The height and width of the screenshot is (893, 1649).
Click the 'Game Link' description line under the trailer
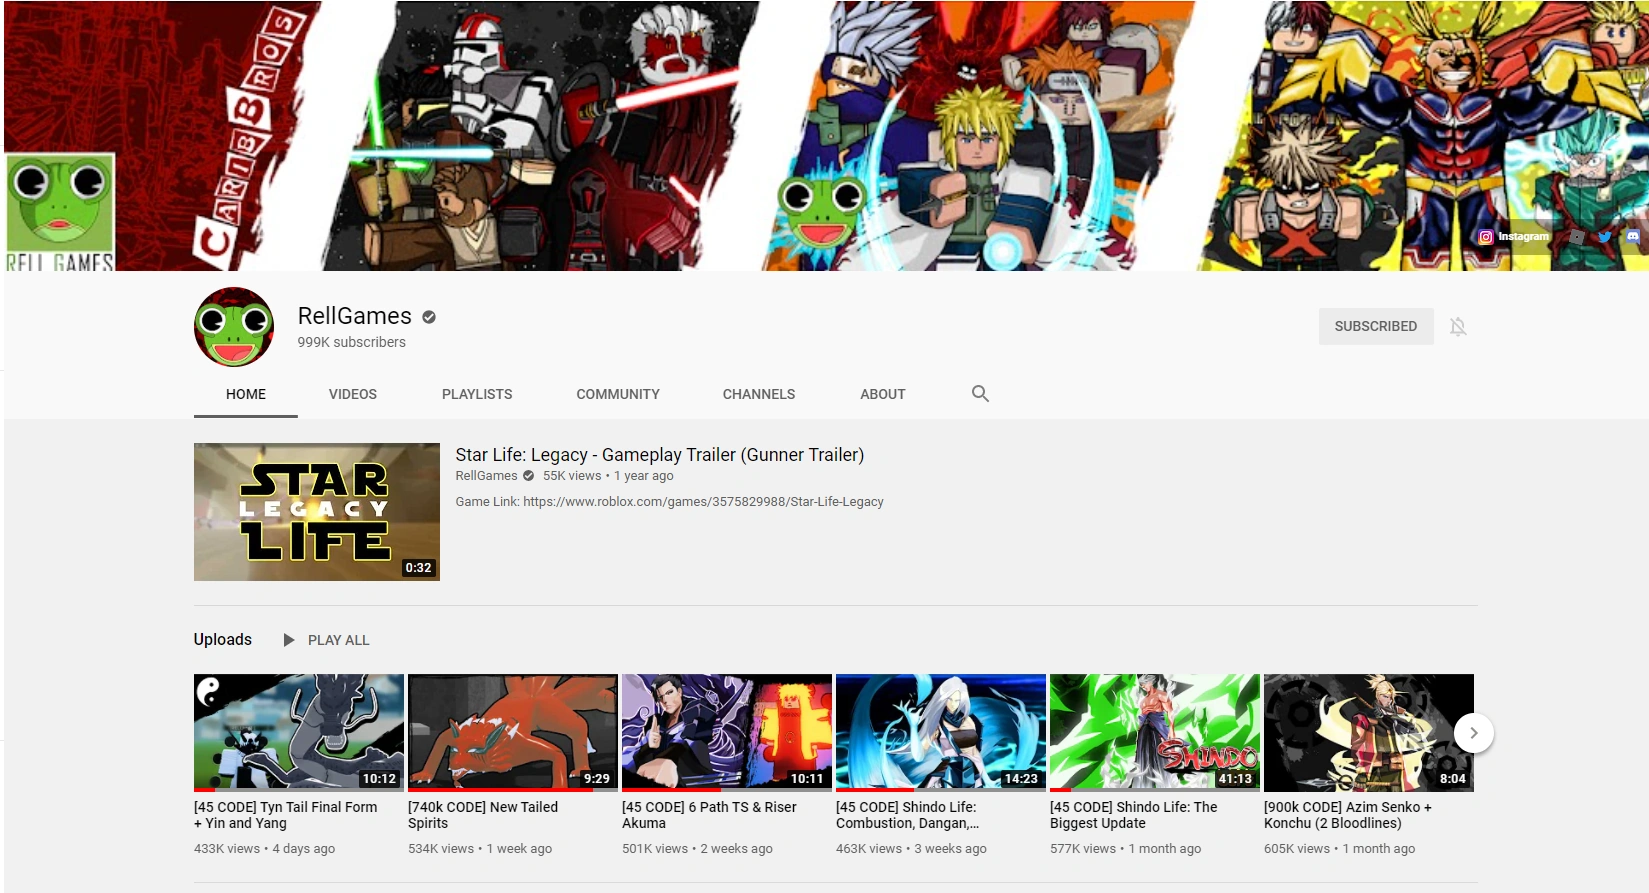pyautogui.click(x=670, y=502)
